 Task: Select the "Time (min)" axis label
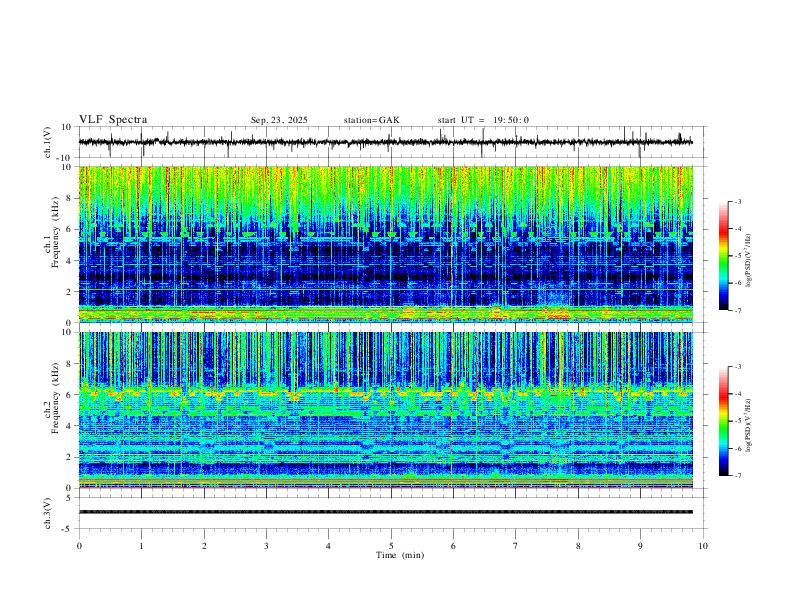(400, 555)
